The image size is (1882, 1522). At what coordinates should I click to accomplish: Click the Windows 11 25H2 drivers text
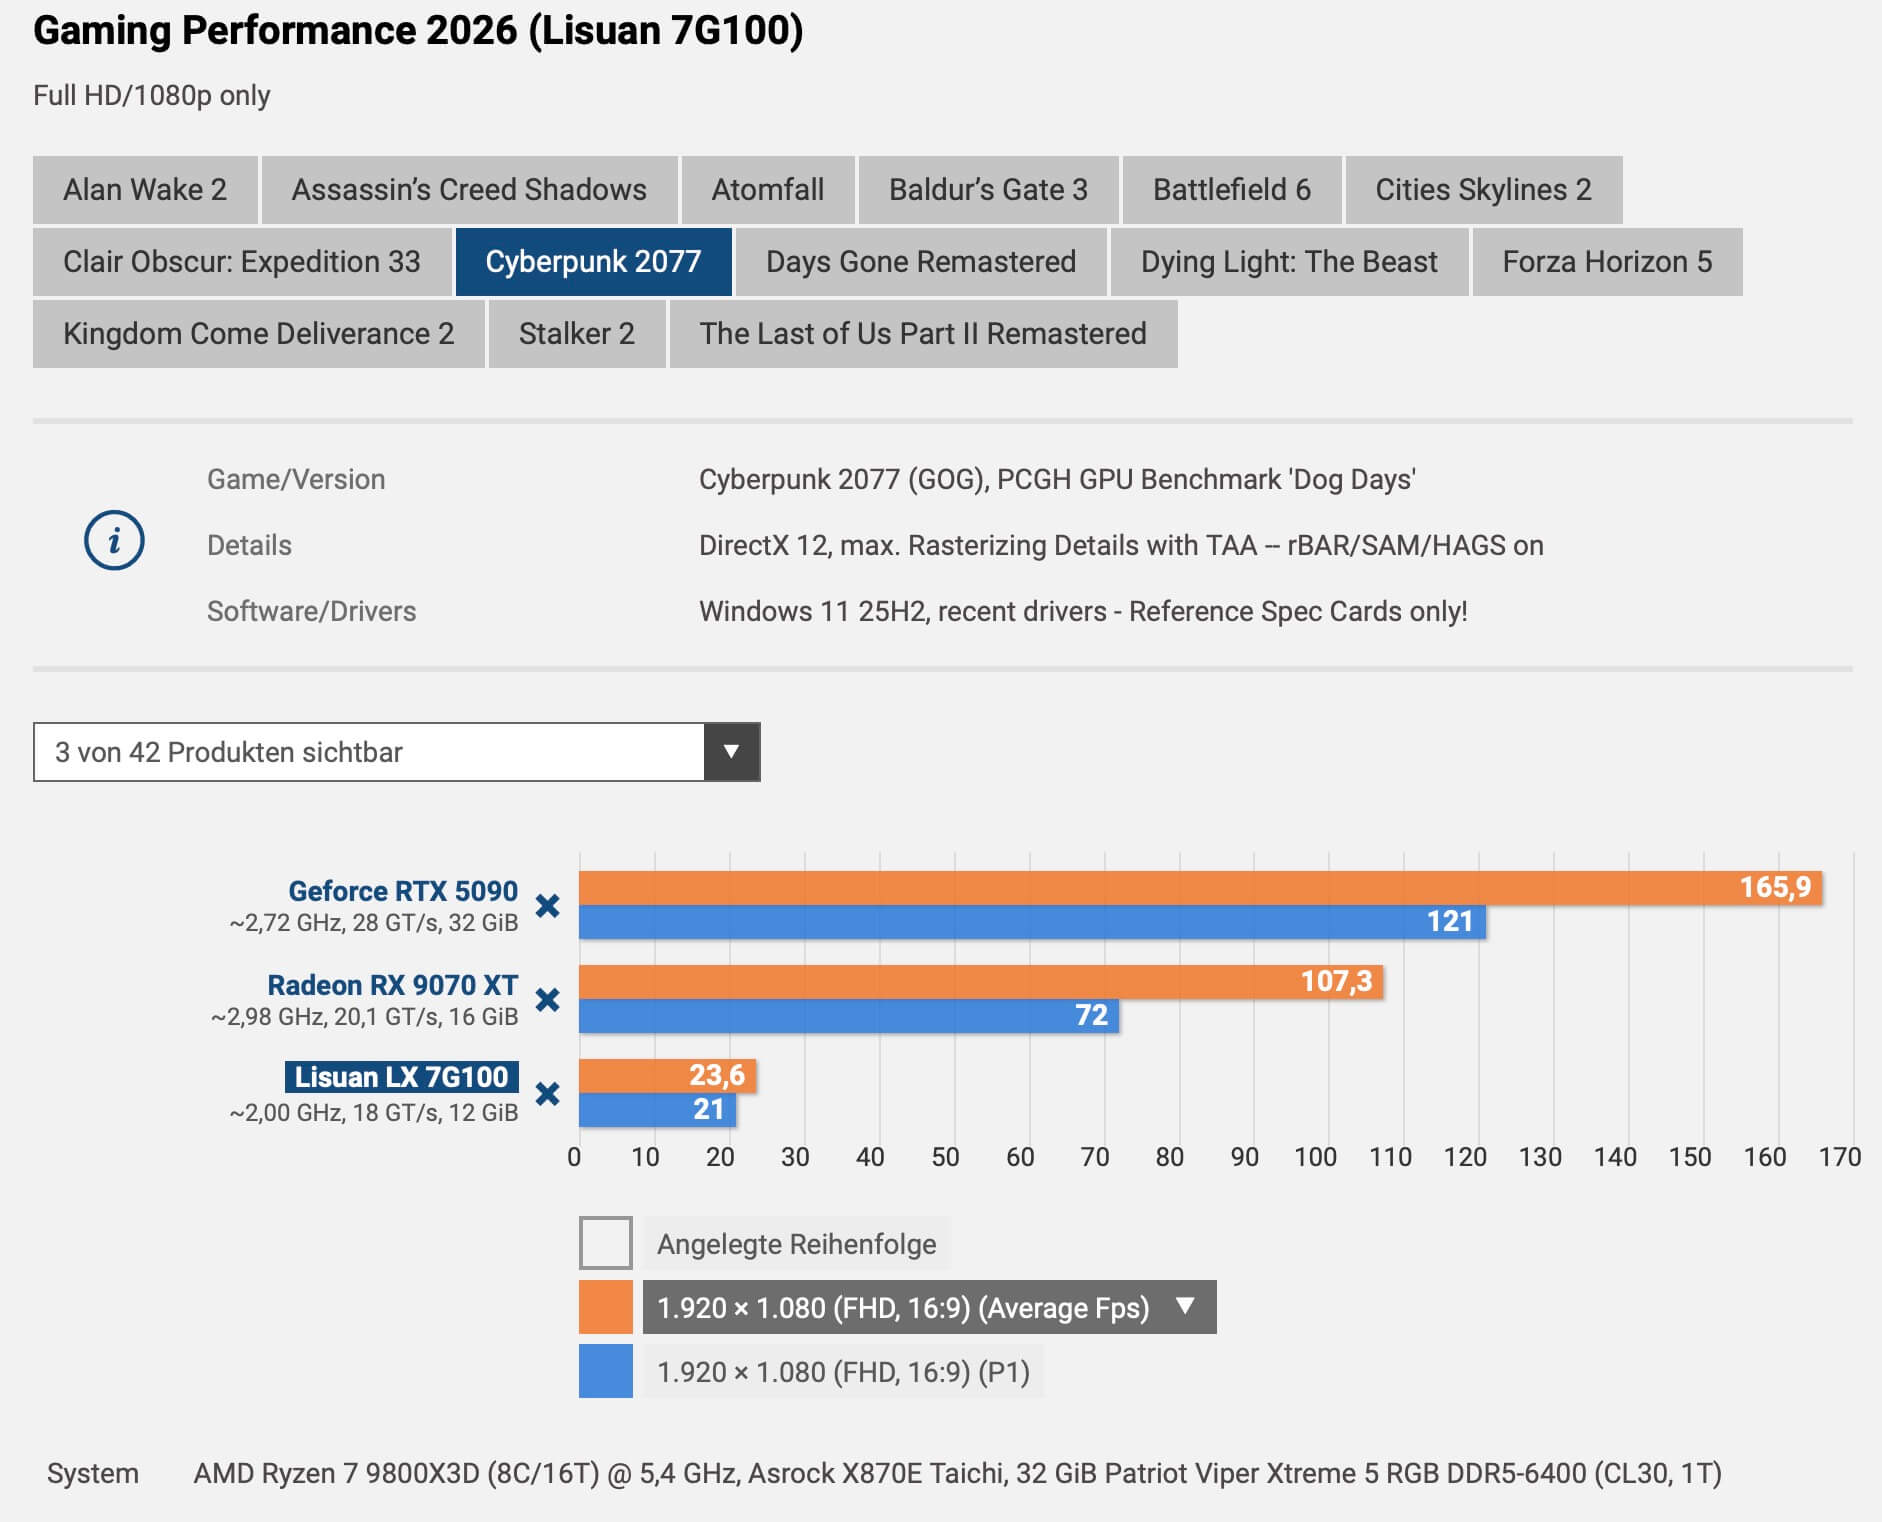coord(1083,612)
